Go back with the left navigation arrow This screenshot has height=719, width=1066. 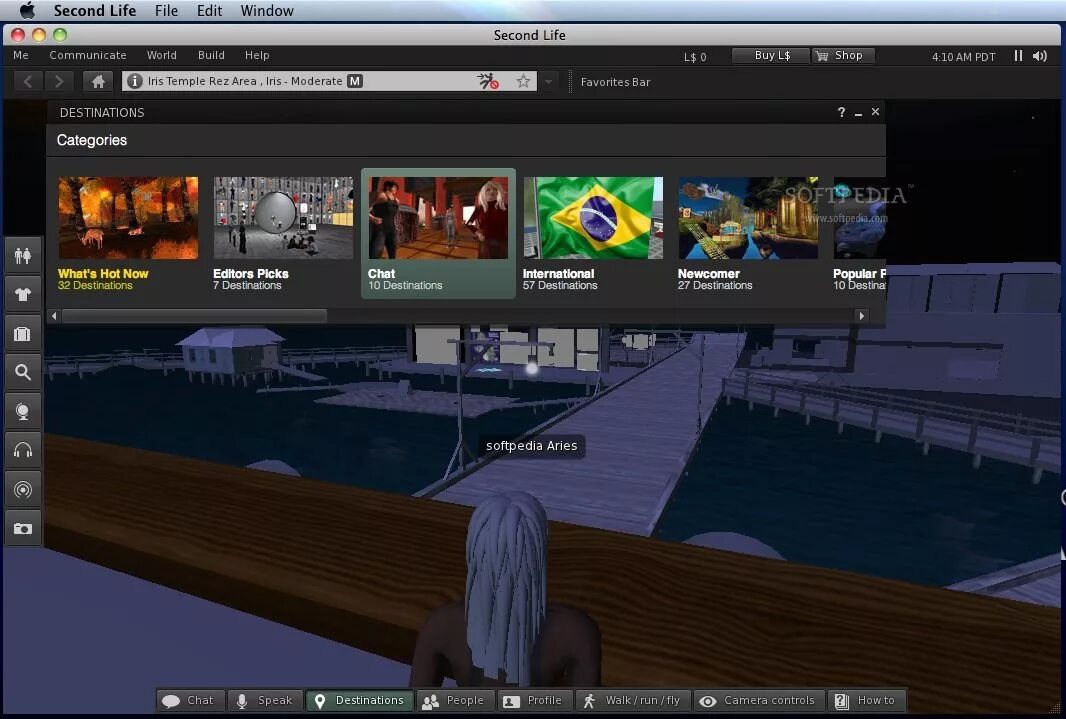click(28, 82)
